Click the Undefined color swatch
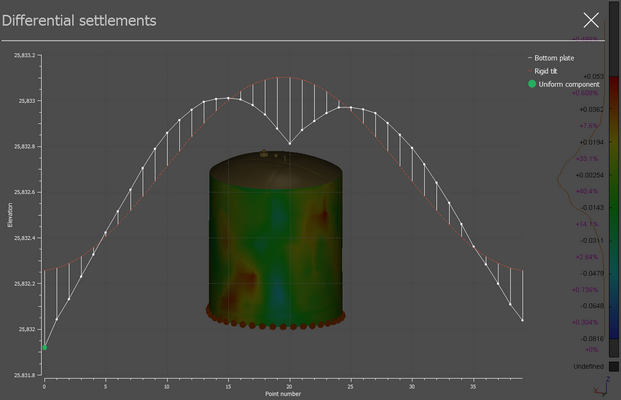The width and height of the screenshot is (621, 400). pyautogui.click(x=613, y=367)
